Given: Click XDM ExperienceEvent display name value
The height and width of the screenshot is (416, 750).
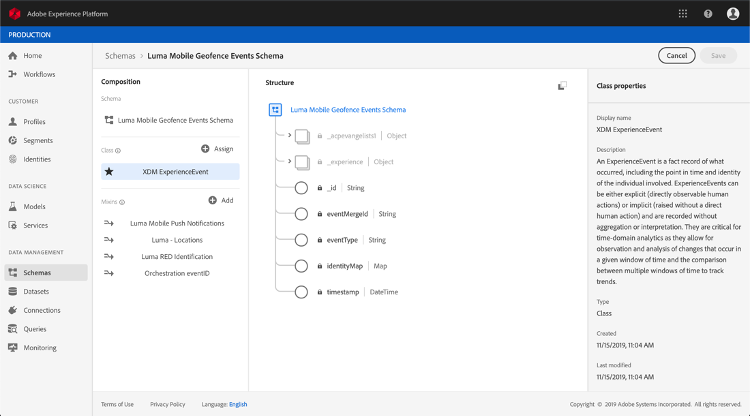Looking at the screenshot, I should coord(629,129).
